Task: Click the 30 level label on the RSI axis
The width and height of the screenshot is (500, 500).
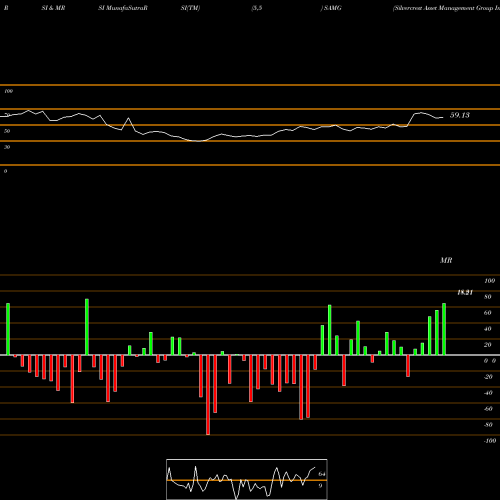Action: coord(7,147)
